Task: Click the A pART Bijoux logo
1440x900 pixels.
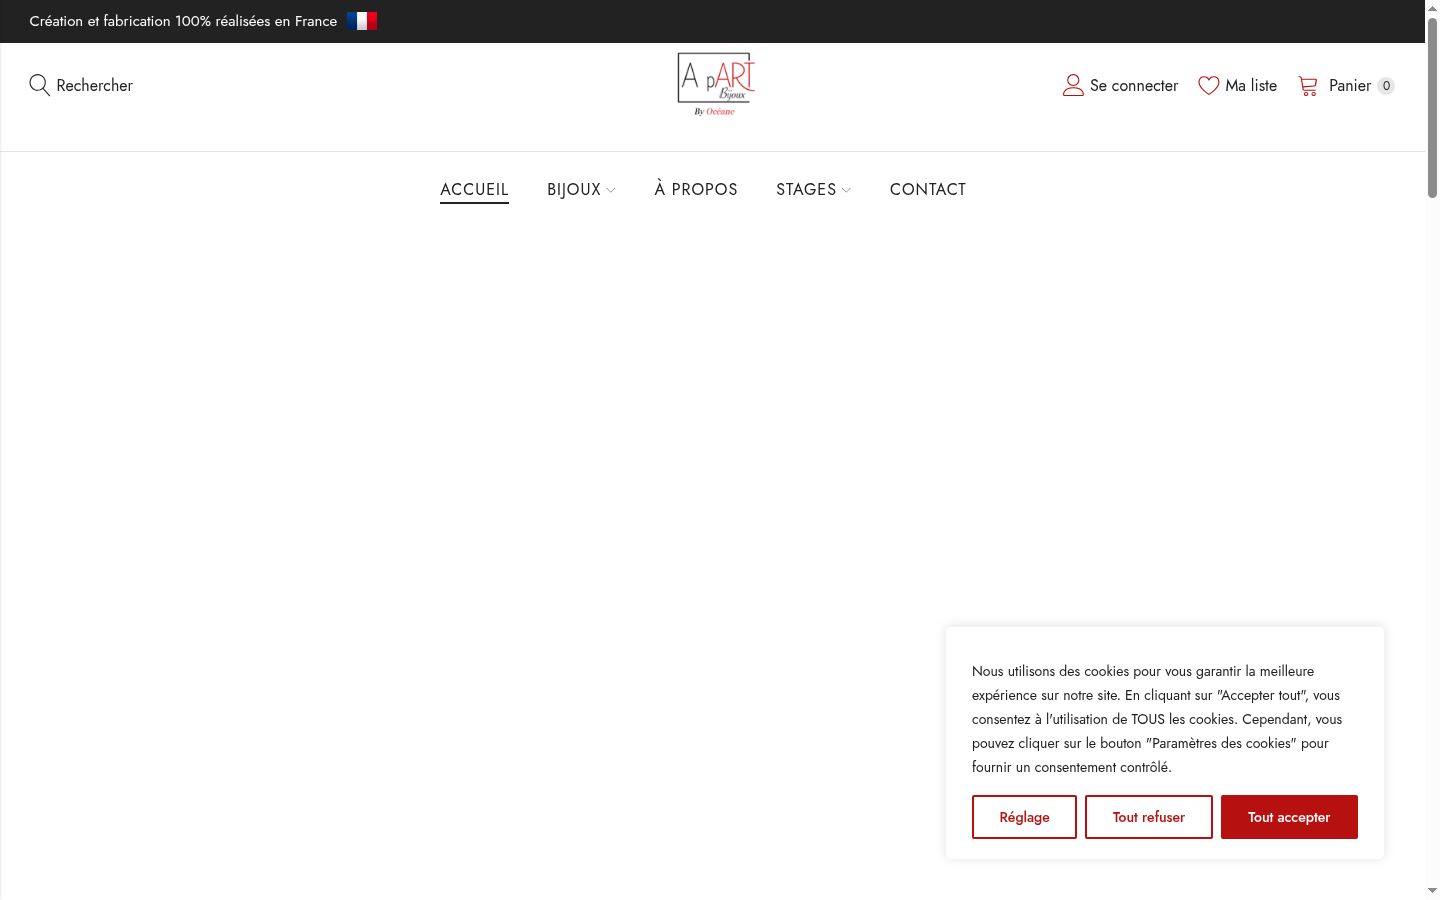Action: click(716, 84)
